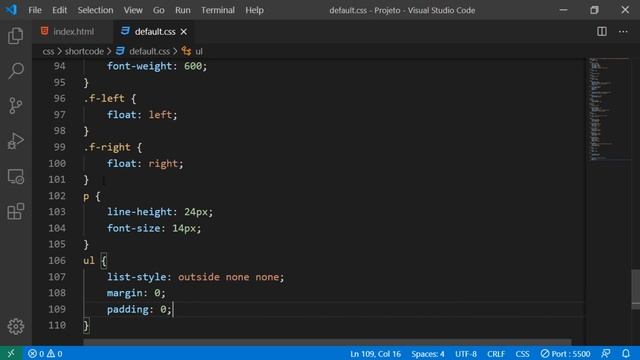Open notifications bell
Image resolution: width=640 pixels, height=360 pixels.
coord(626,353)
